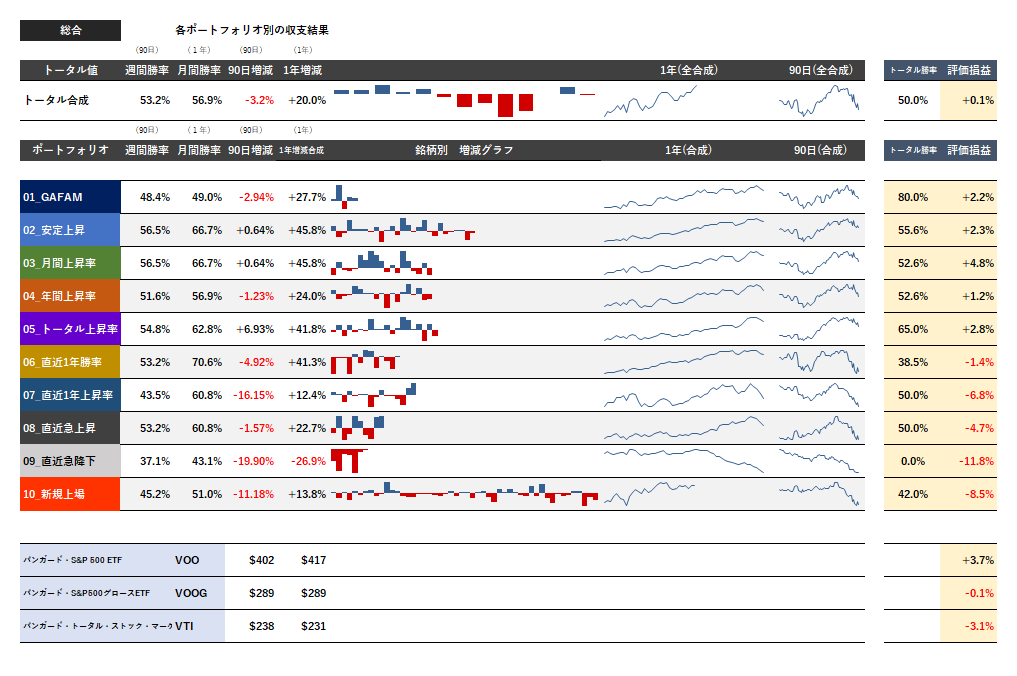Click 01_GAFAM weekly win rate 48.4%
Image resolution: width=1017 pixels, height=676 pixels.
click(155, 197)
